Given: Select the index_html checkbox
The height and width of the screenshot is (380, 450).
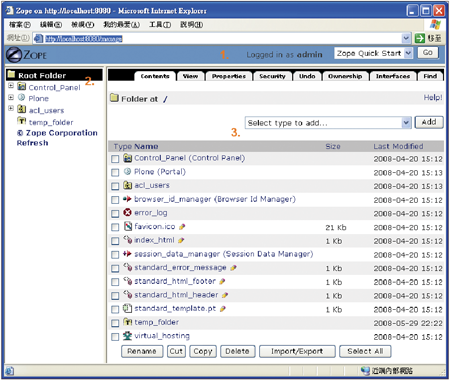Looking at the screenshot, I should [x=115, y=241].
